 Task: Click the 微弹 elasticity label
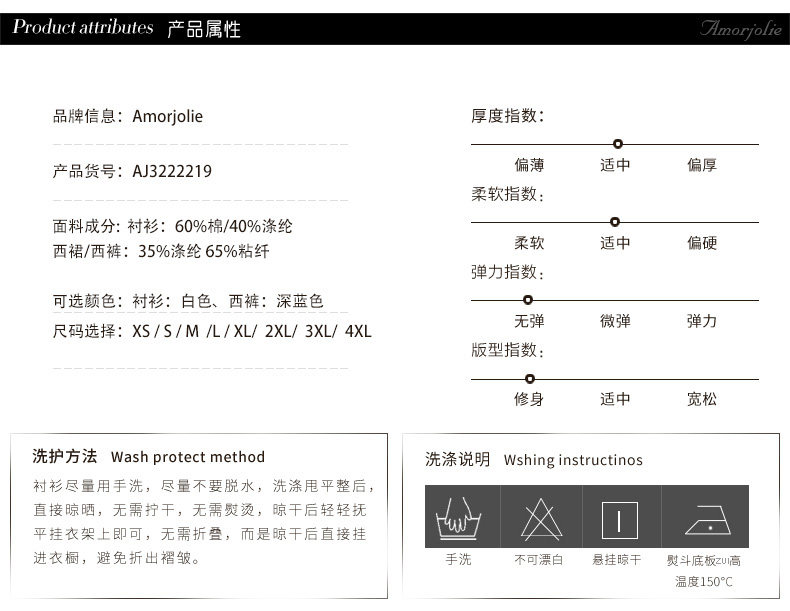615,321
